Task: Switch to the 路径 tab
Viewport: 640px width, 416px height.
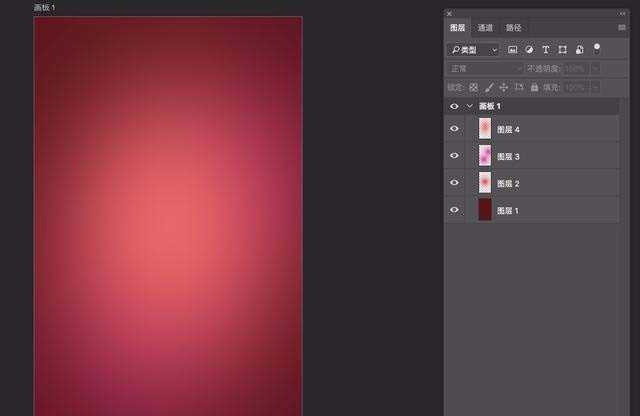Action: tap(513, 28)
